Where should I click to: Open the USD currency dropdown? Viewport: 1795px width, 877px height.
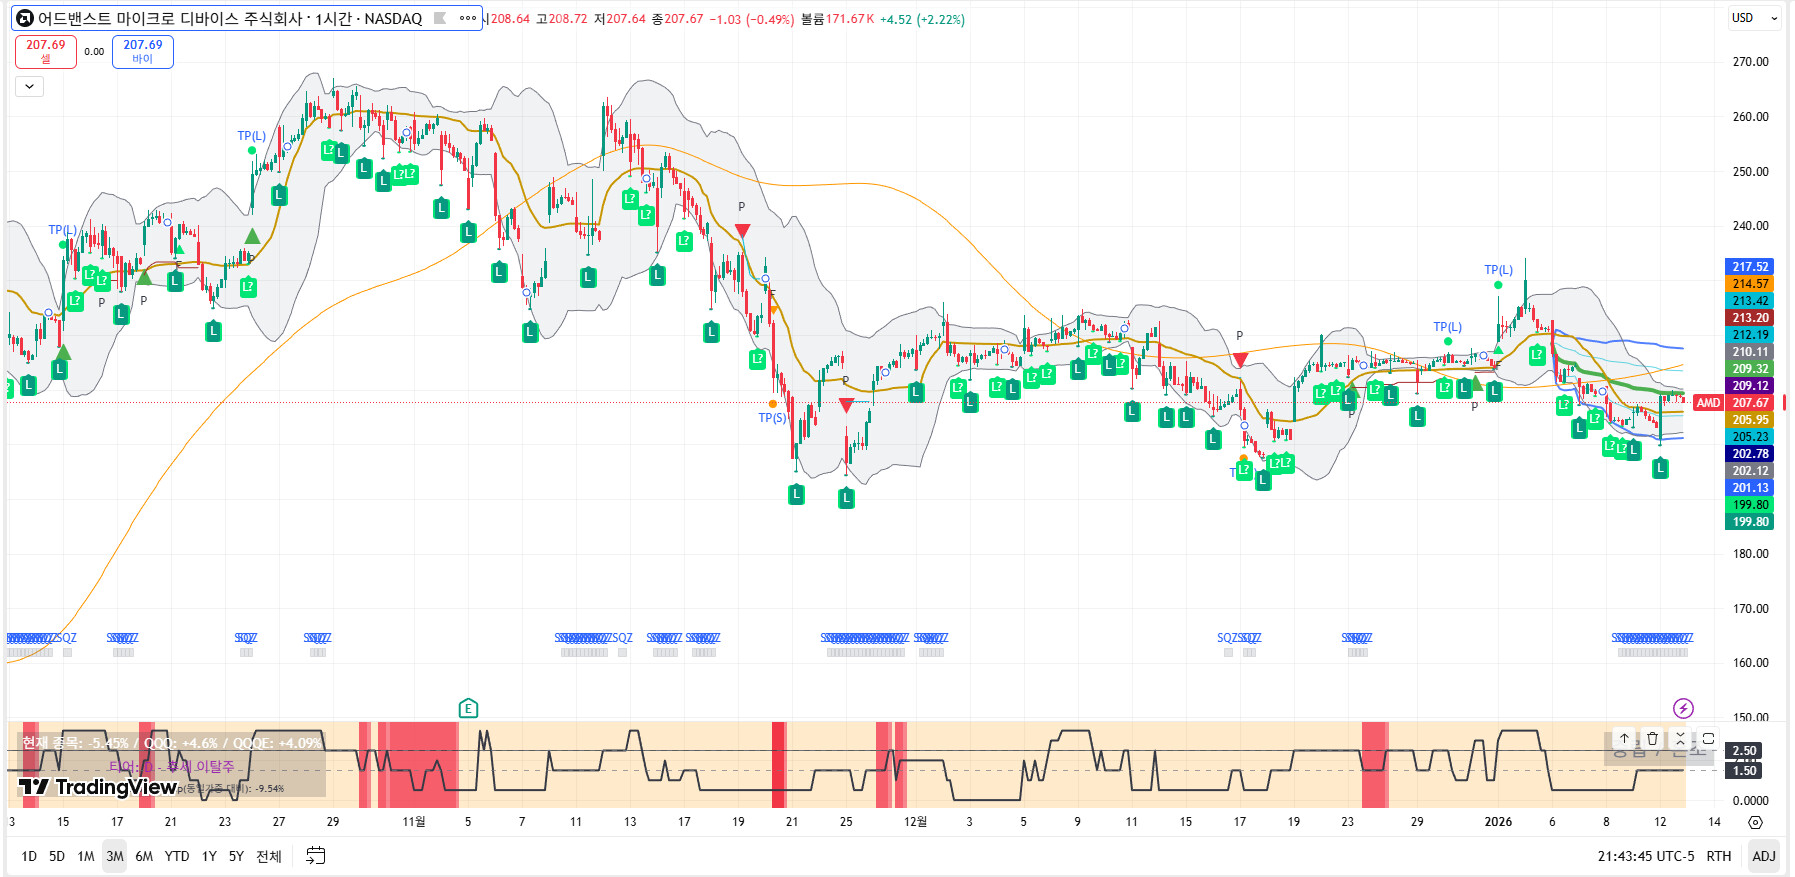pos(1755,18)
